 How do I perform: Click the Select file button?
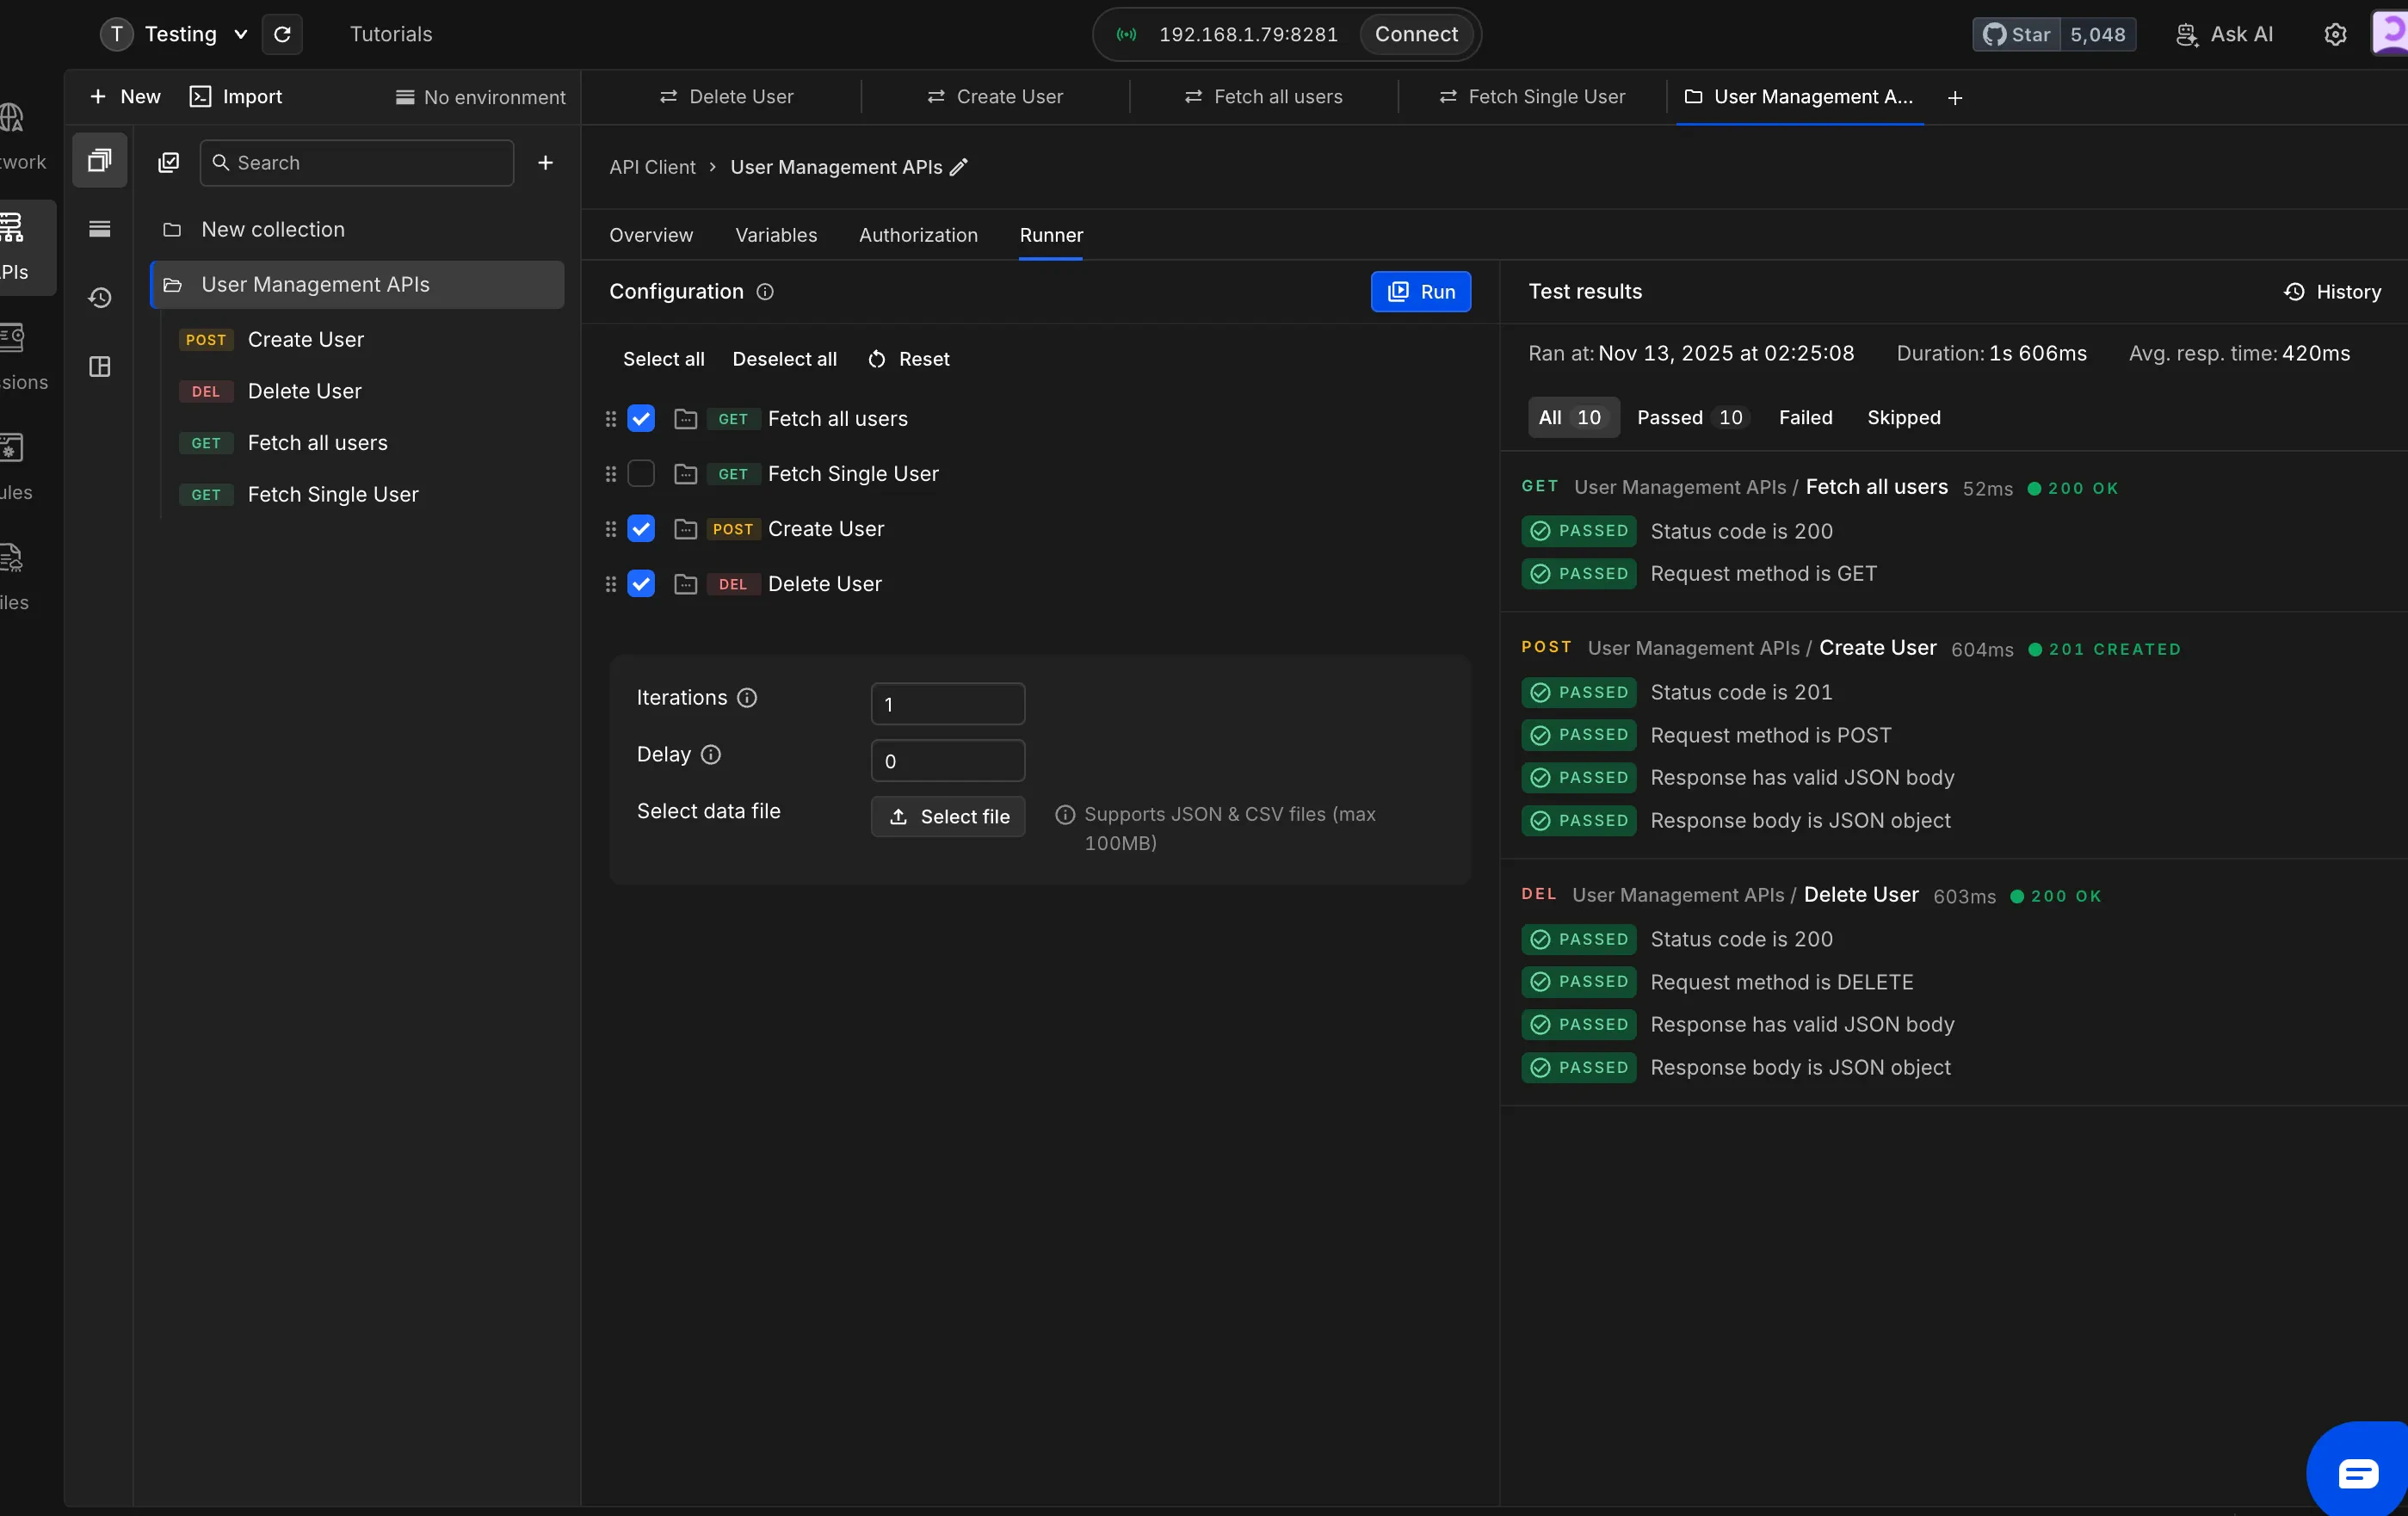948,817
